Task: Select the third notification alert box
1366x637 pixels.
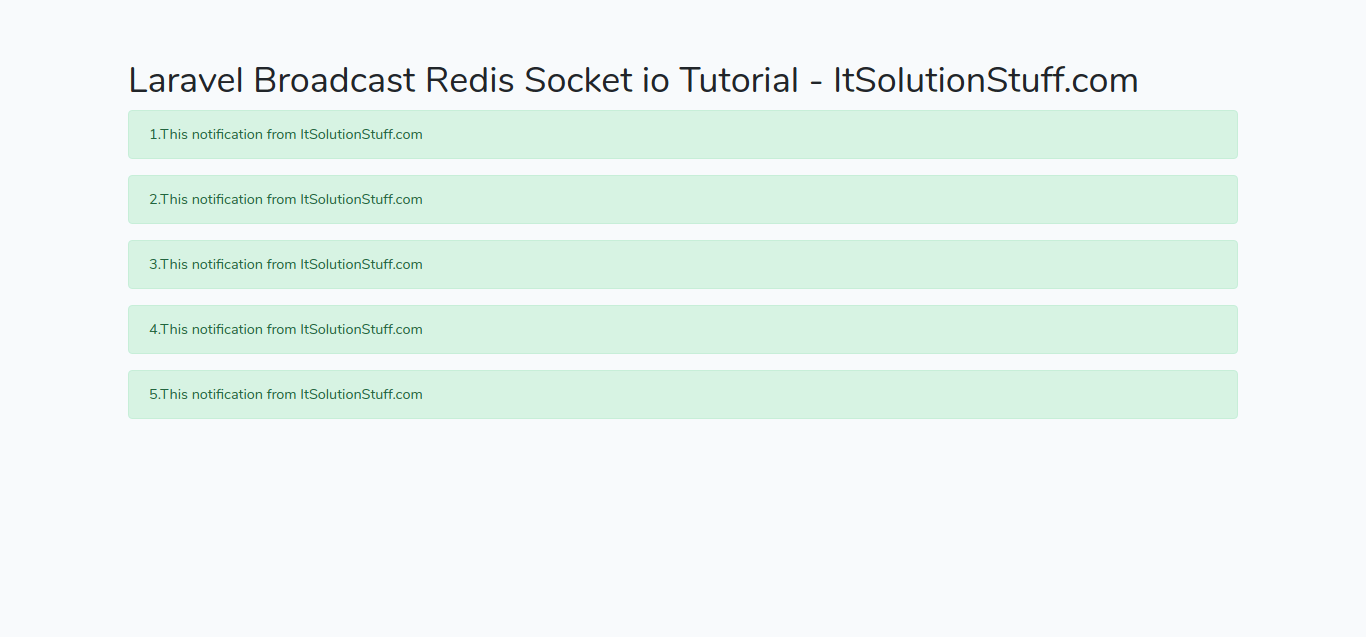Action: tap(683, 264)
